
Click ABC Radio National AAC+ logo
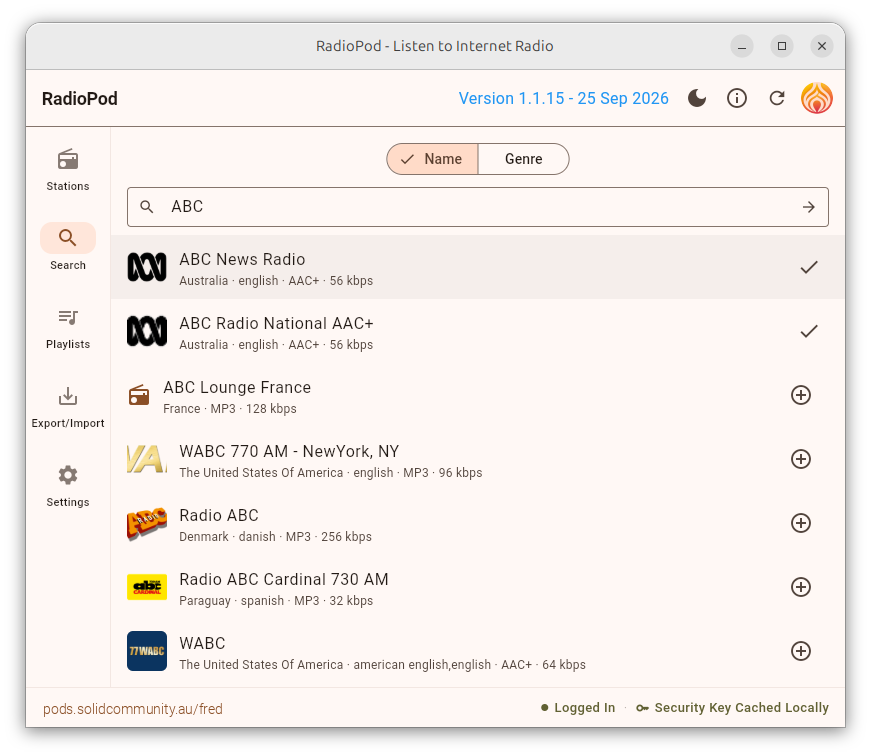(147, 331)
